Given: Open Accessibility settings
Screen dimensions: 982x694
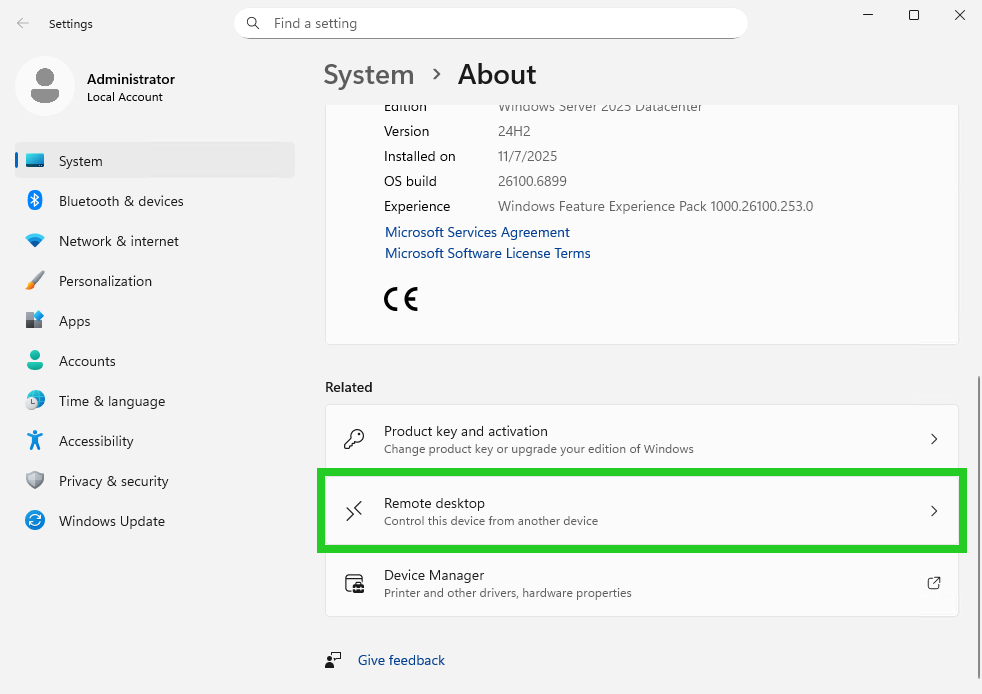Looking at the screenshot, I should pos(96,441).
